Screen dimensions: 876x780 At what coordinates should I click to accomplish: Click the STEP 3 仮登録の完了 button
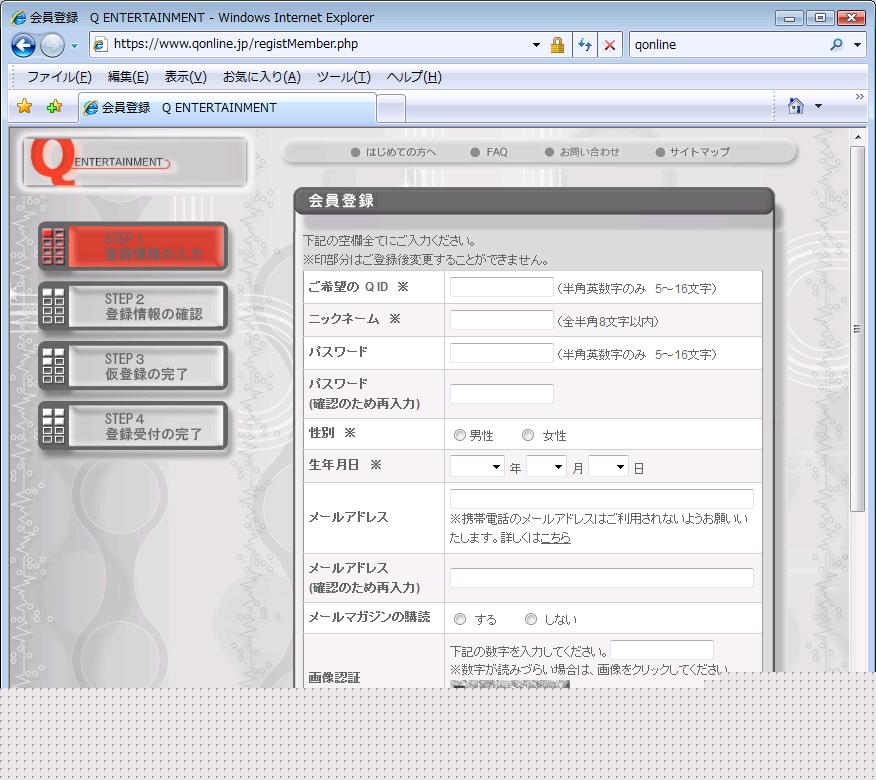tap(133, 366)
